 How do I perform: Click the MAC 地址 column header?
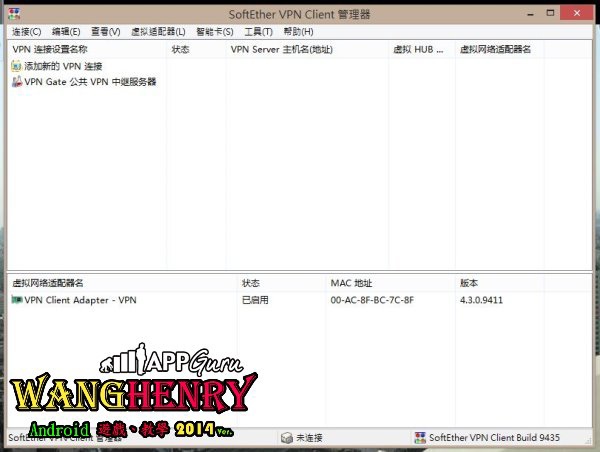point(390,283)
